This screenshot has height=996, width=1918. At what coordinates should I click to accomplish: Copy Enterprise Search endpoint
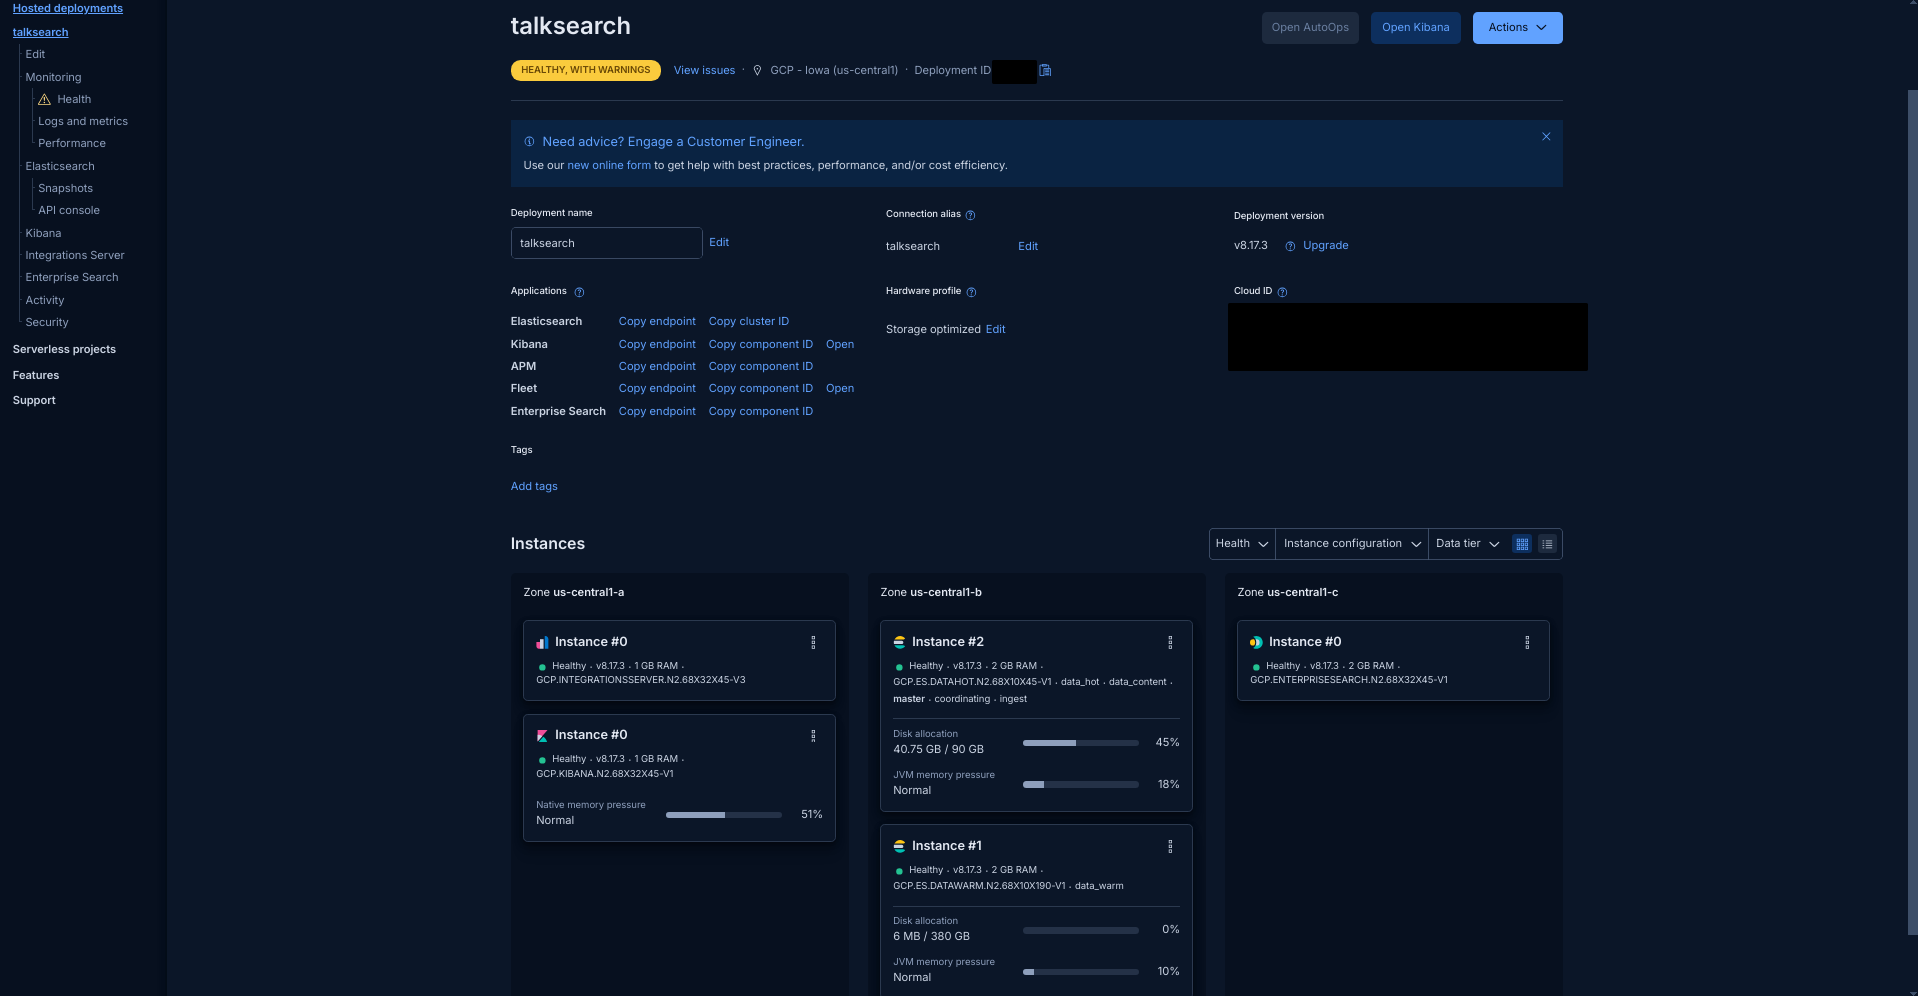click(x=657, y=412)
